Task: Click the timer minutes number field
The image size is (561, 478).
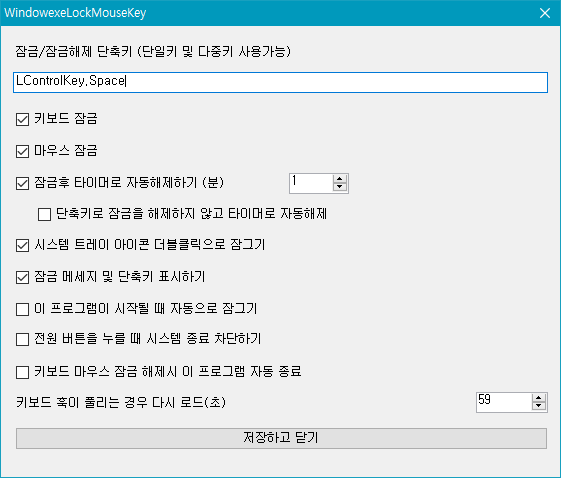Action: click(311, 183)
